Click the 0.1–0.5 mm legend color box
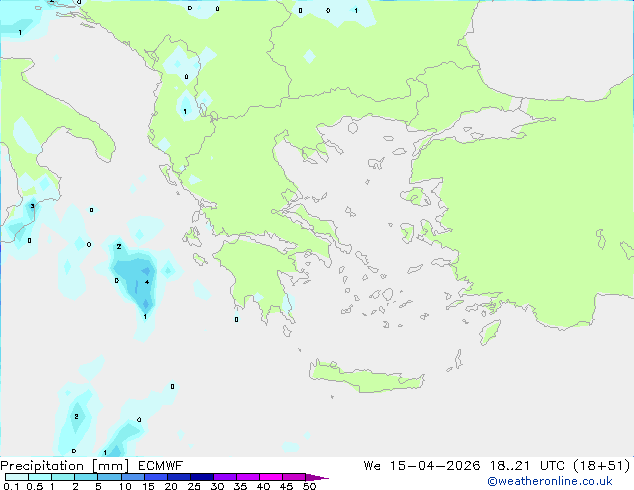The image size is (634, 490). pyautogui.click(x=17, y=477)
